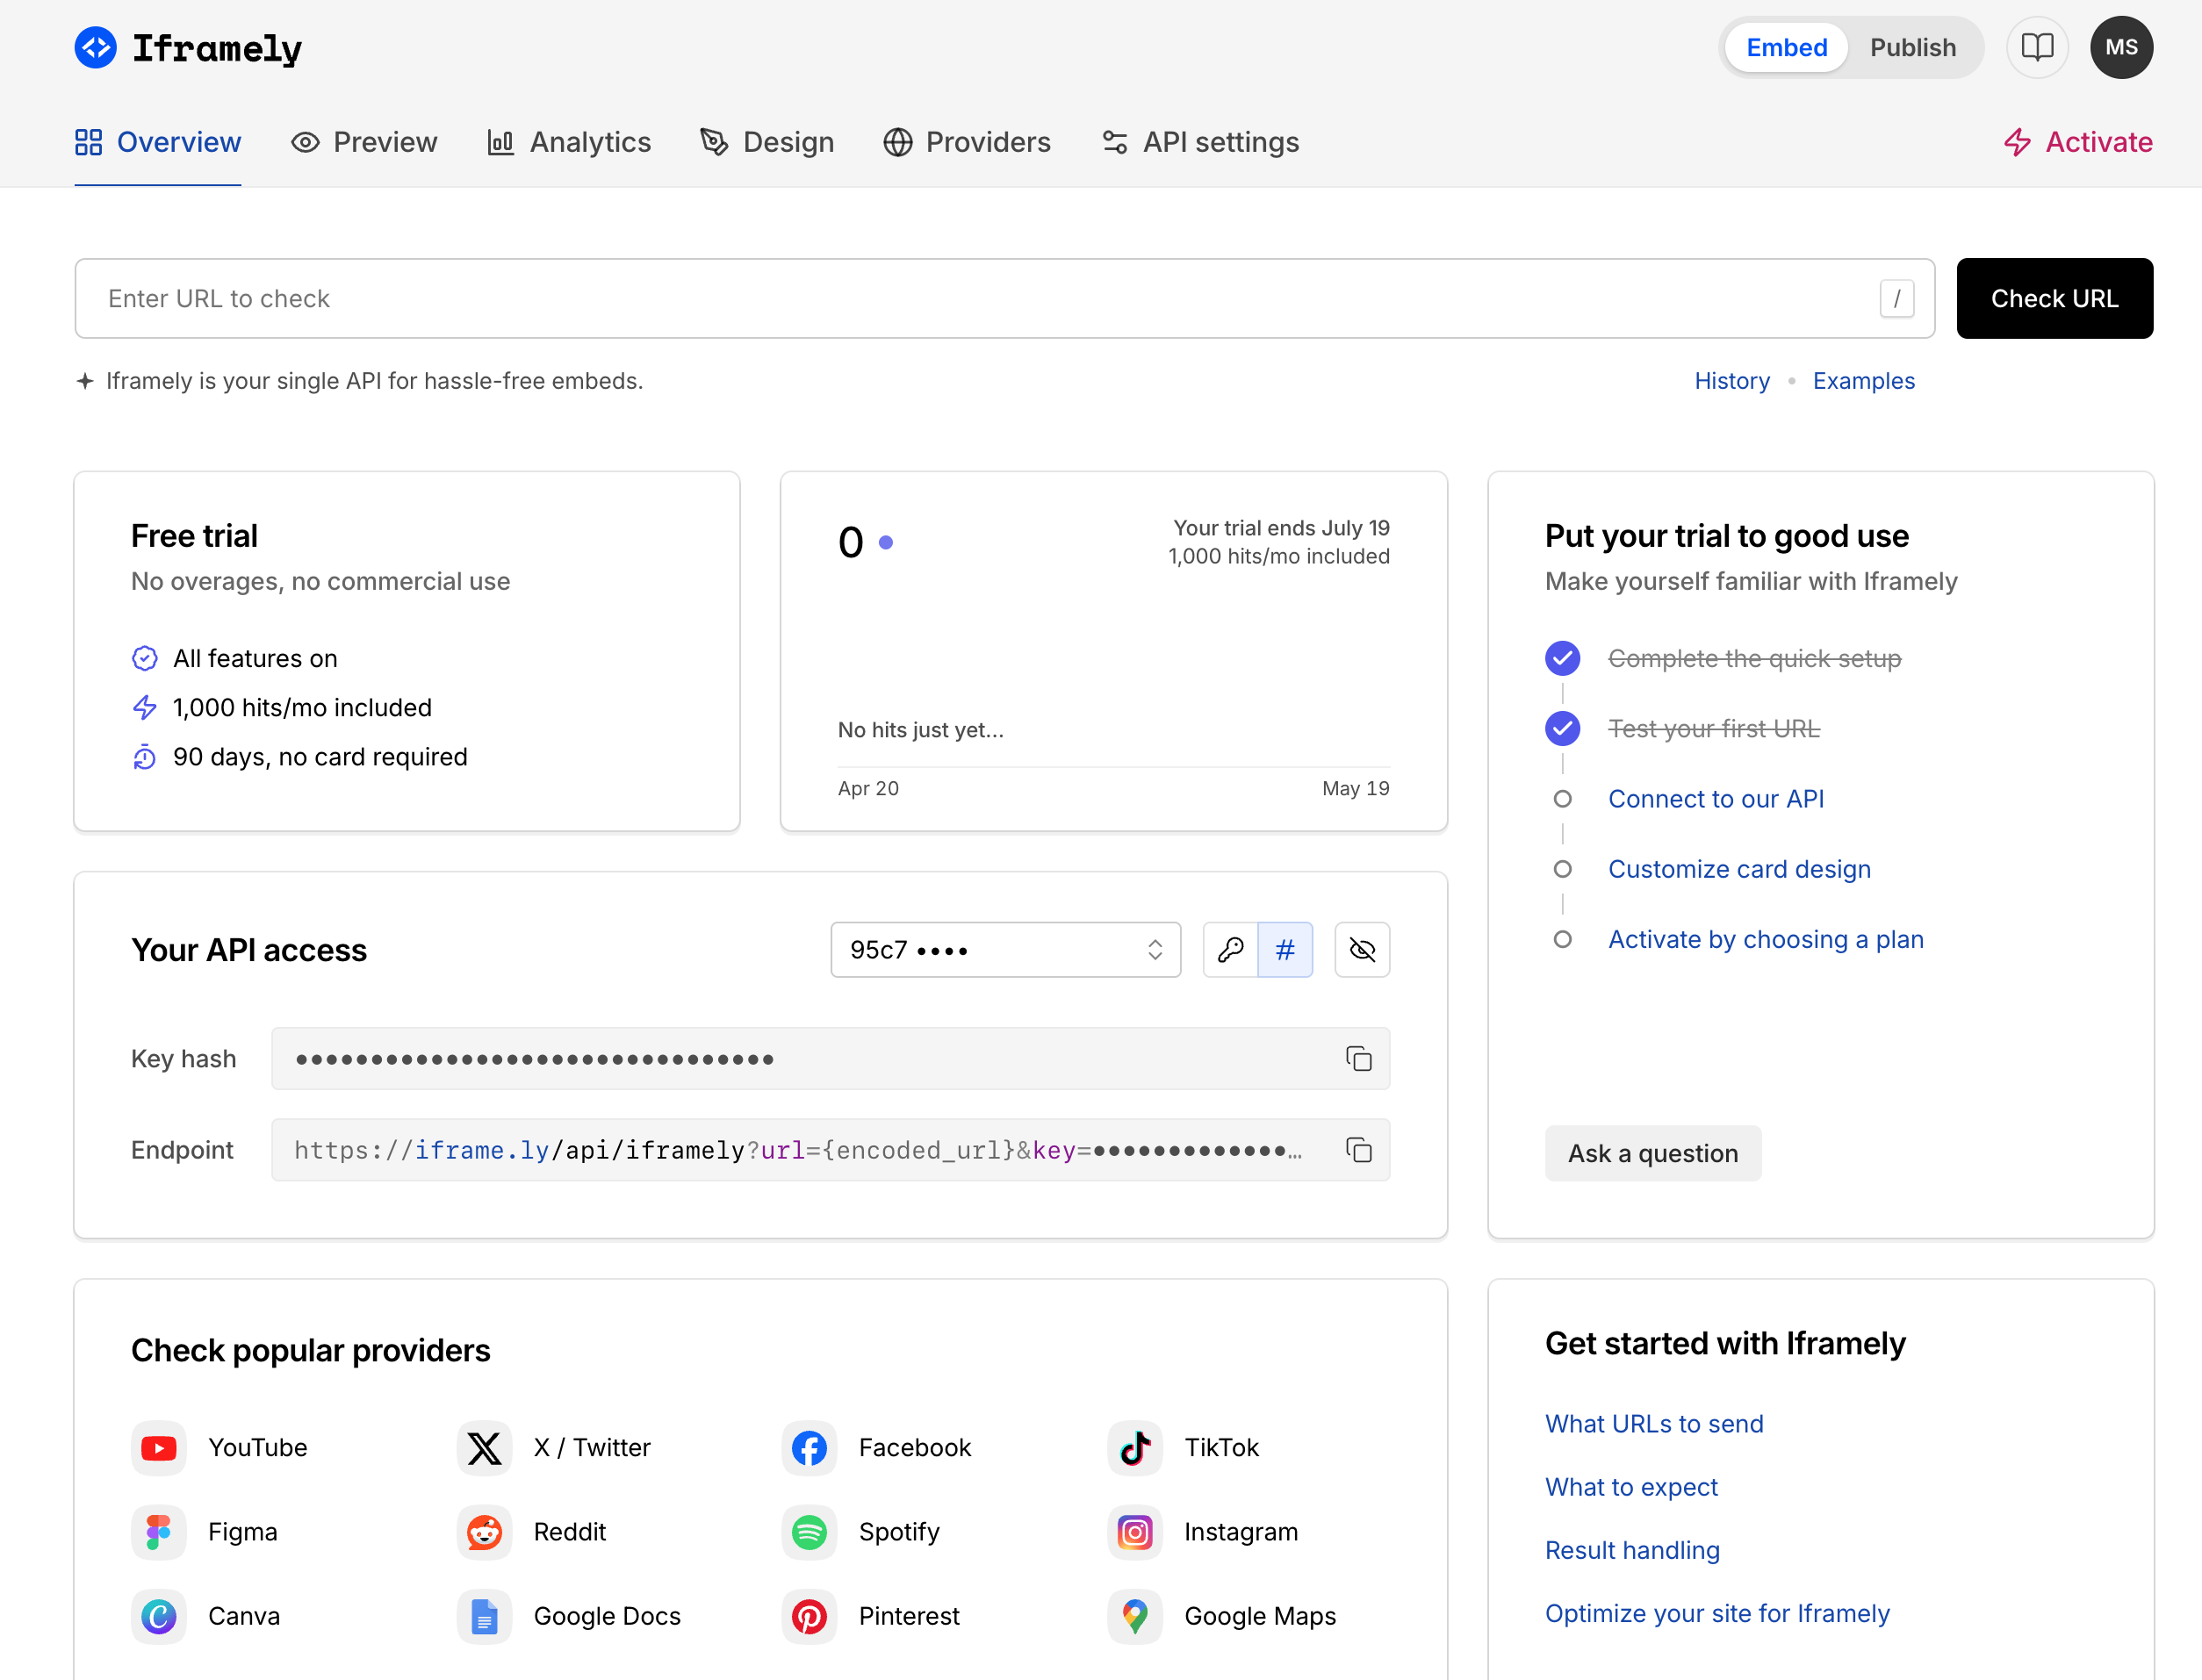Click the checked Complete the quick setup checkbox
The image size is (2202, 1680).
click(1562, 658)
